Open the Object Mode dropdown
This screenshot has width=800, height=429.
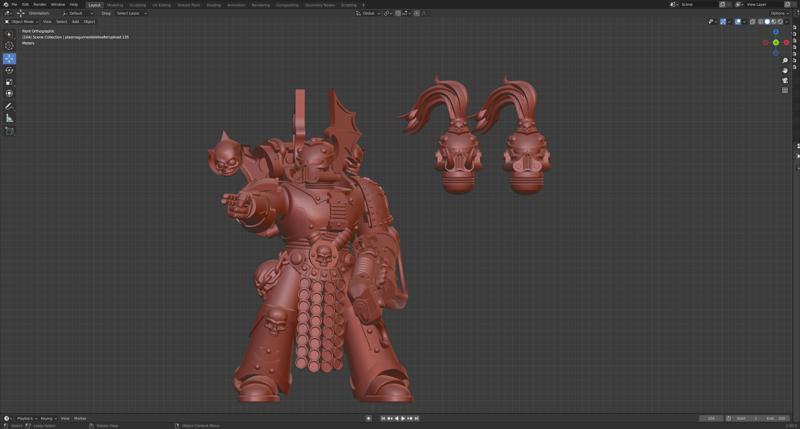21,21
